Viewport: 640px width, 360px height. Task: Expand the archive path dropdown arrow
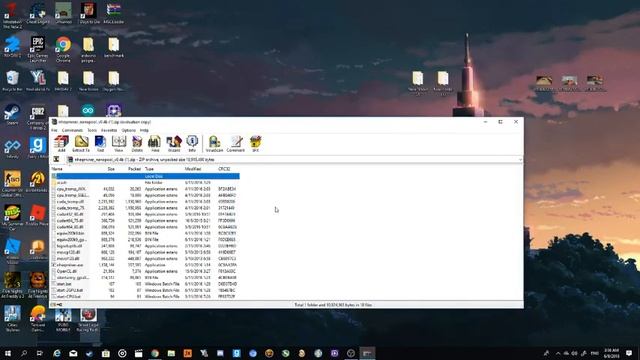tap(520, 160)
